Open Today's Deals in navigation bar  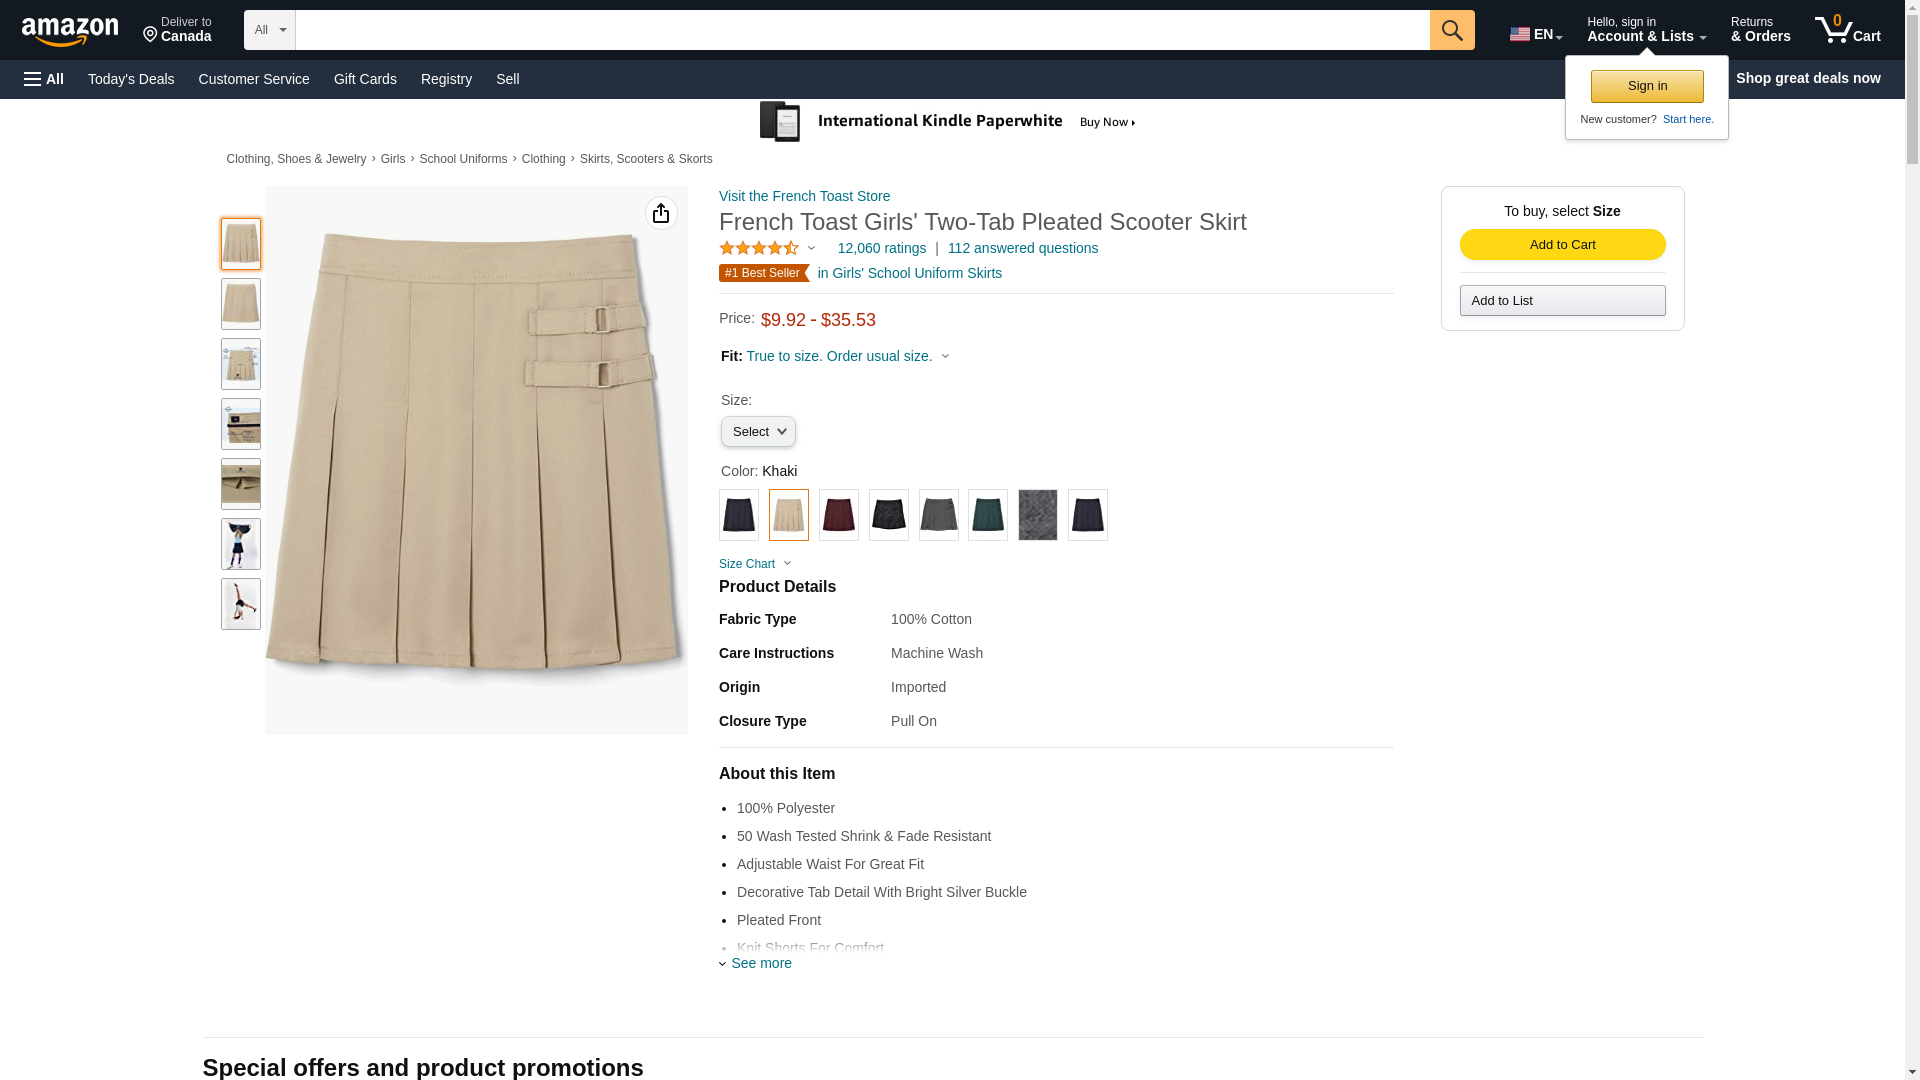131,79
